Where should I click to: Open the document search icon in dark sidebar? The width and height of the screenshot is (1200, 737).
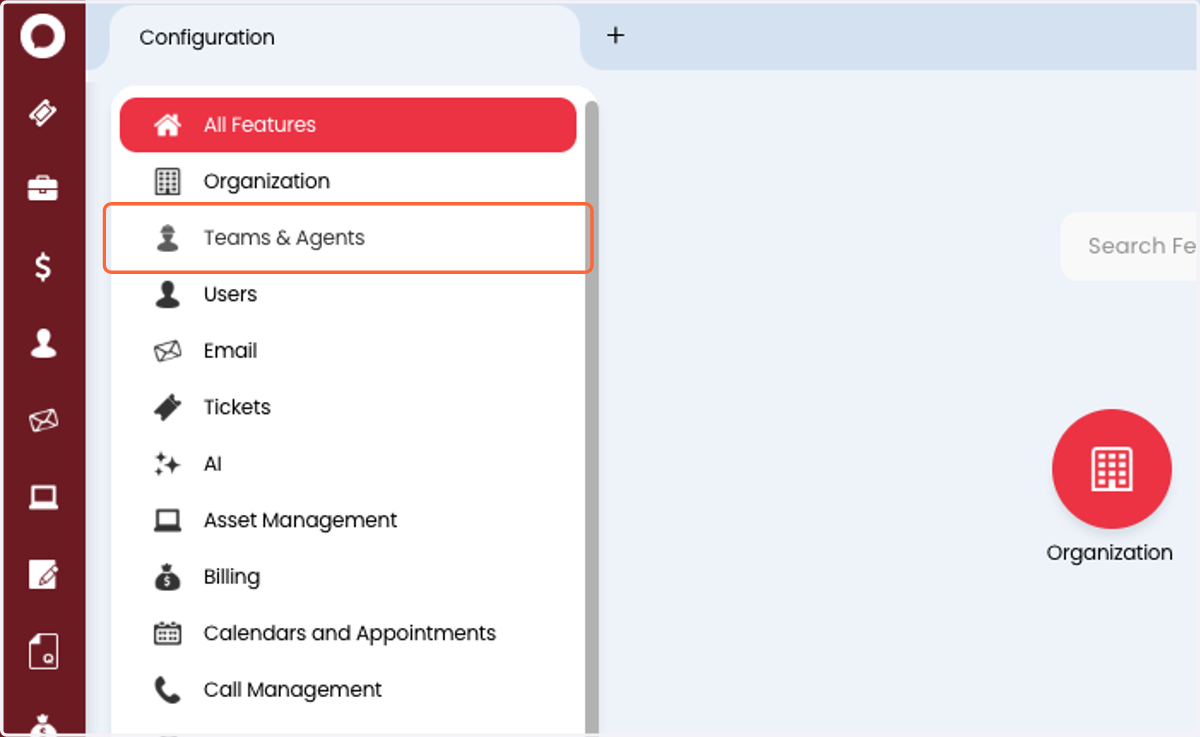click(43, 651)
